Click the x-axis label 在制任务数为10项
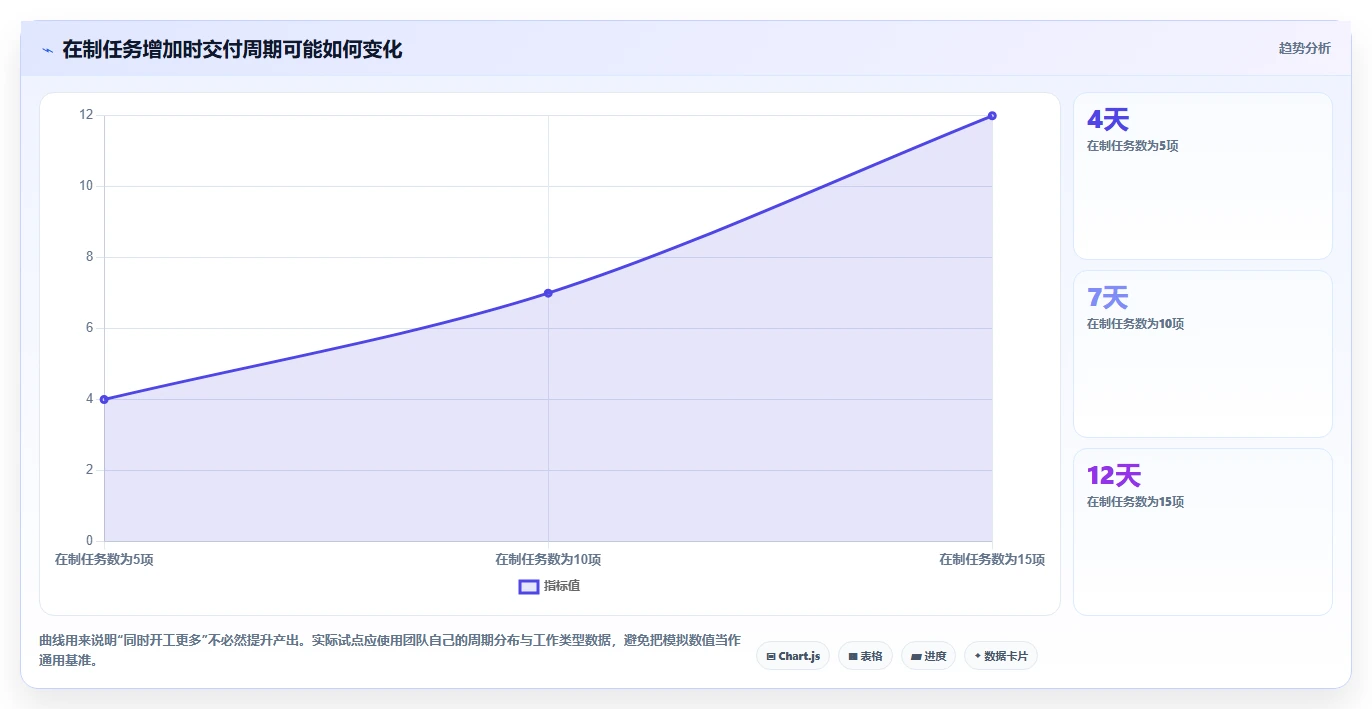This screenshot has height=709, width=1372. [548, 560]
